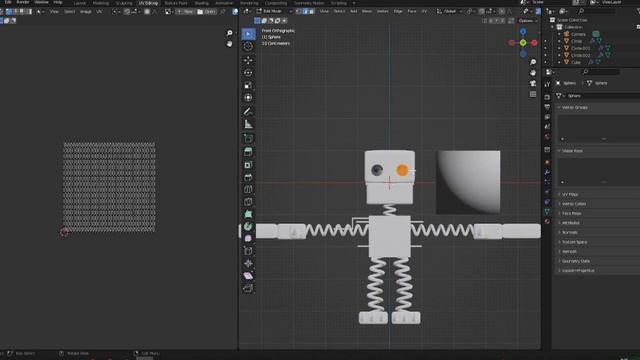
Task: Select the Rip Region tool
Action: (x=248, y=289)
